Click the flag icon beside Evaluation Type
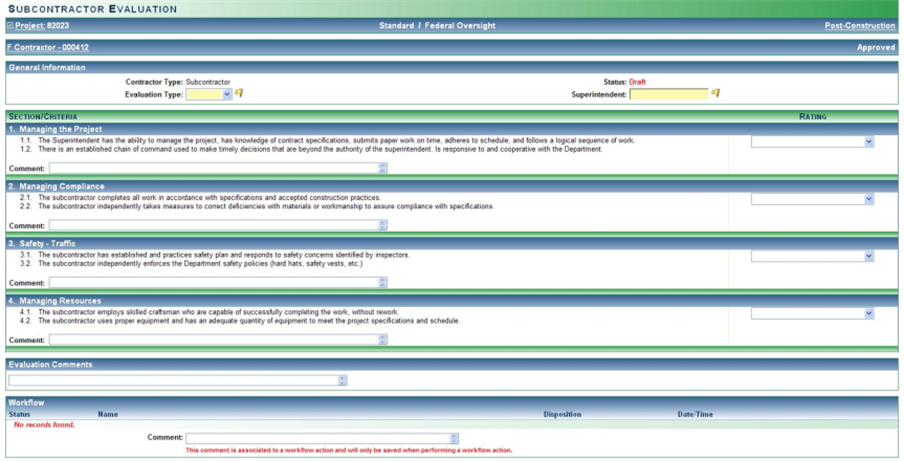904x461 pixels. click(x=239, y=93)
